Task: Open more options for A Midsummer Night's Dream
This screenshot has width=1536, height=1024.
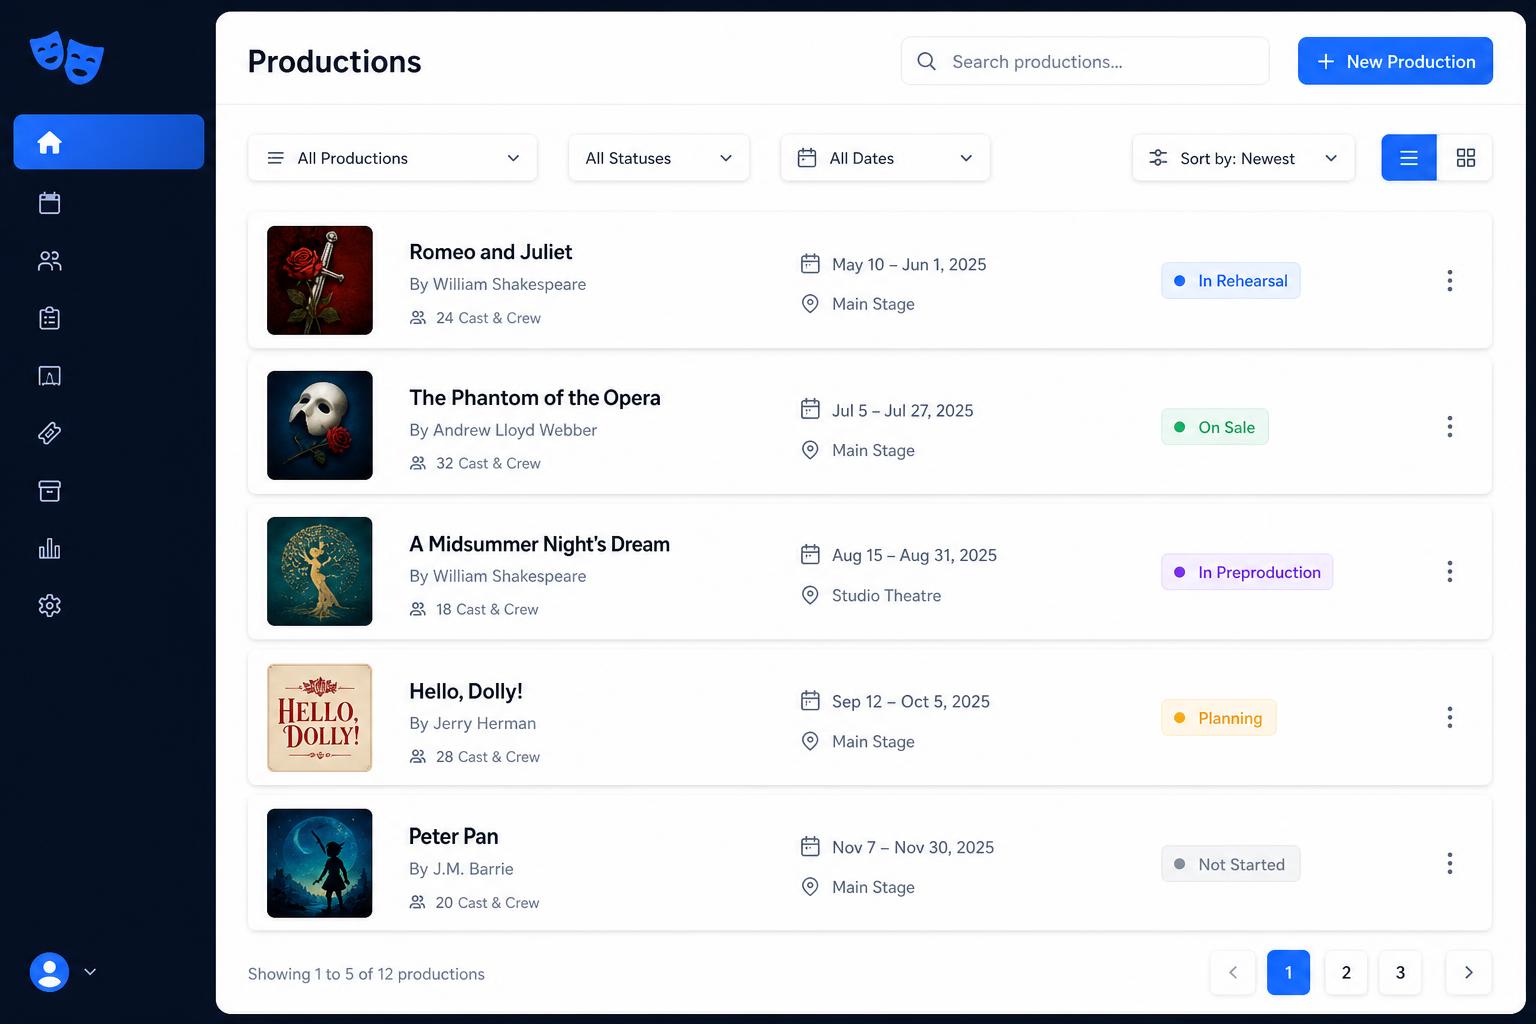Action: tap(1449, 572)
